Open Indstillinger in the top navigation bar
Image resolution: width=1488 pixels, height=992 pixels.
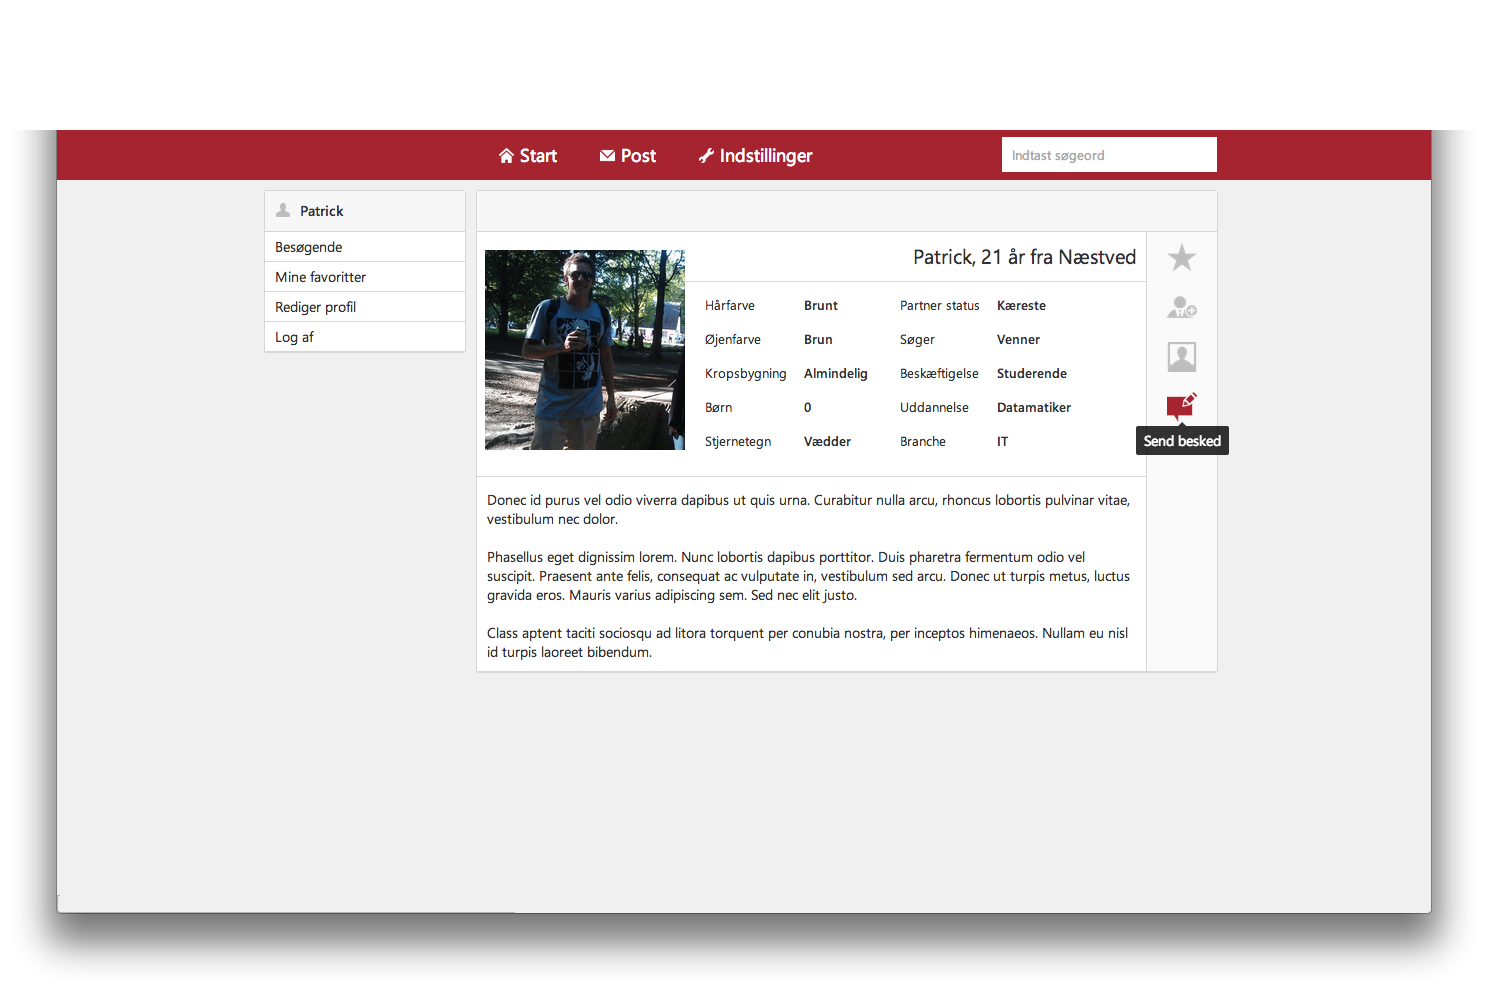(x=755, y=156)
